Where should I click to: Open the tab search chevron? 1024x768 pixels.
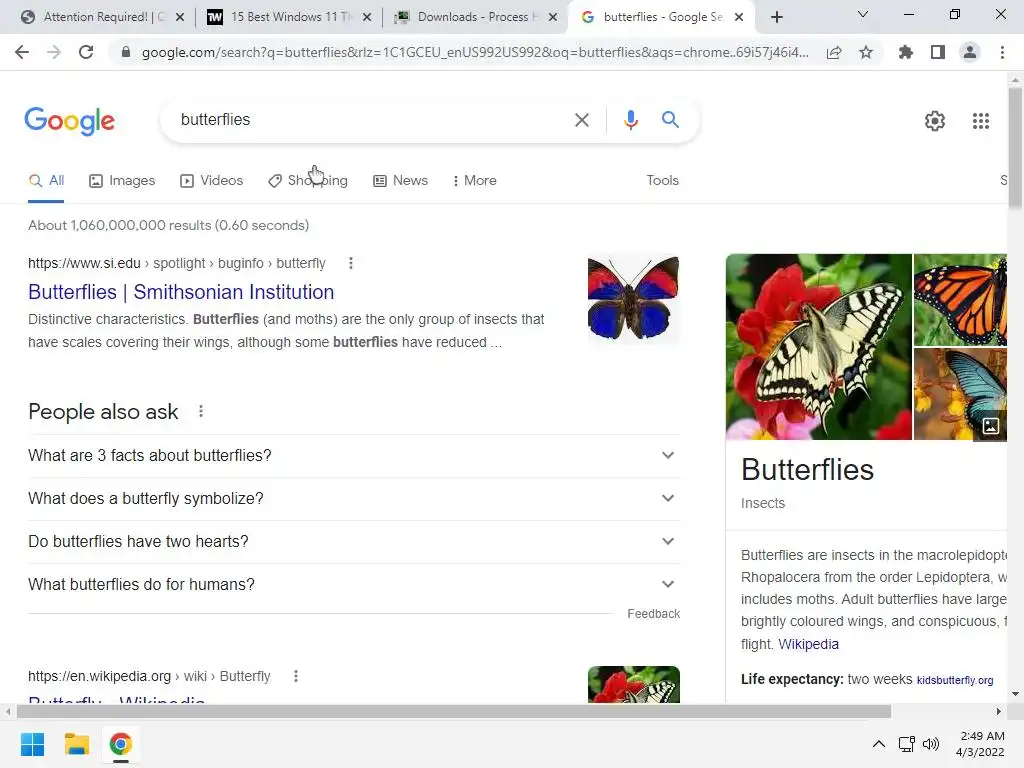point(863,14)
